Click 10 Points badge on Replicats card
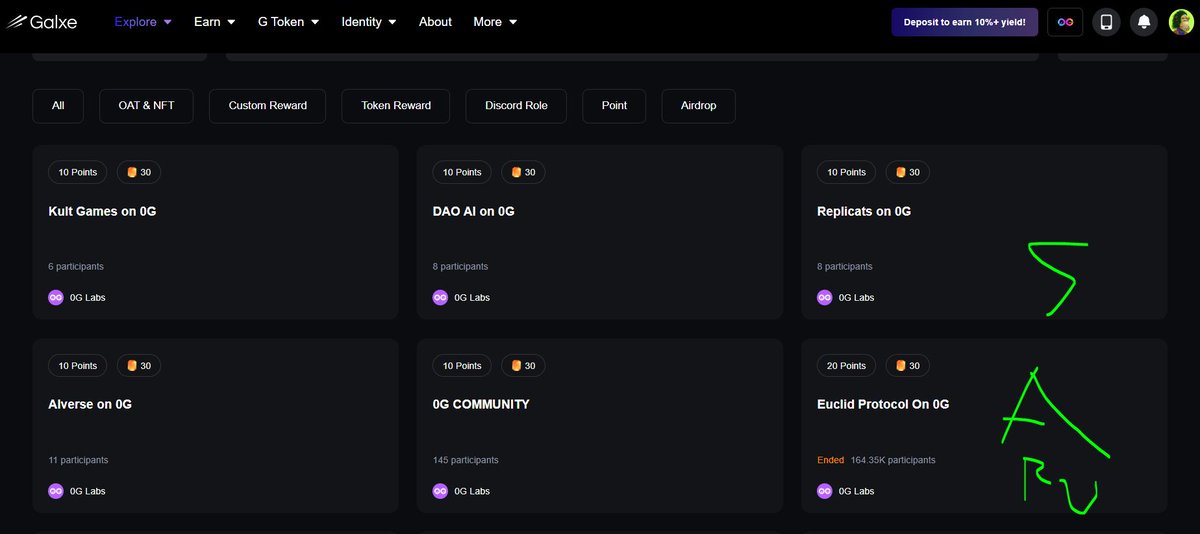Viewport: 1200px width, 534px height. [846, 172]
